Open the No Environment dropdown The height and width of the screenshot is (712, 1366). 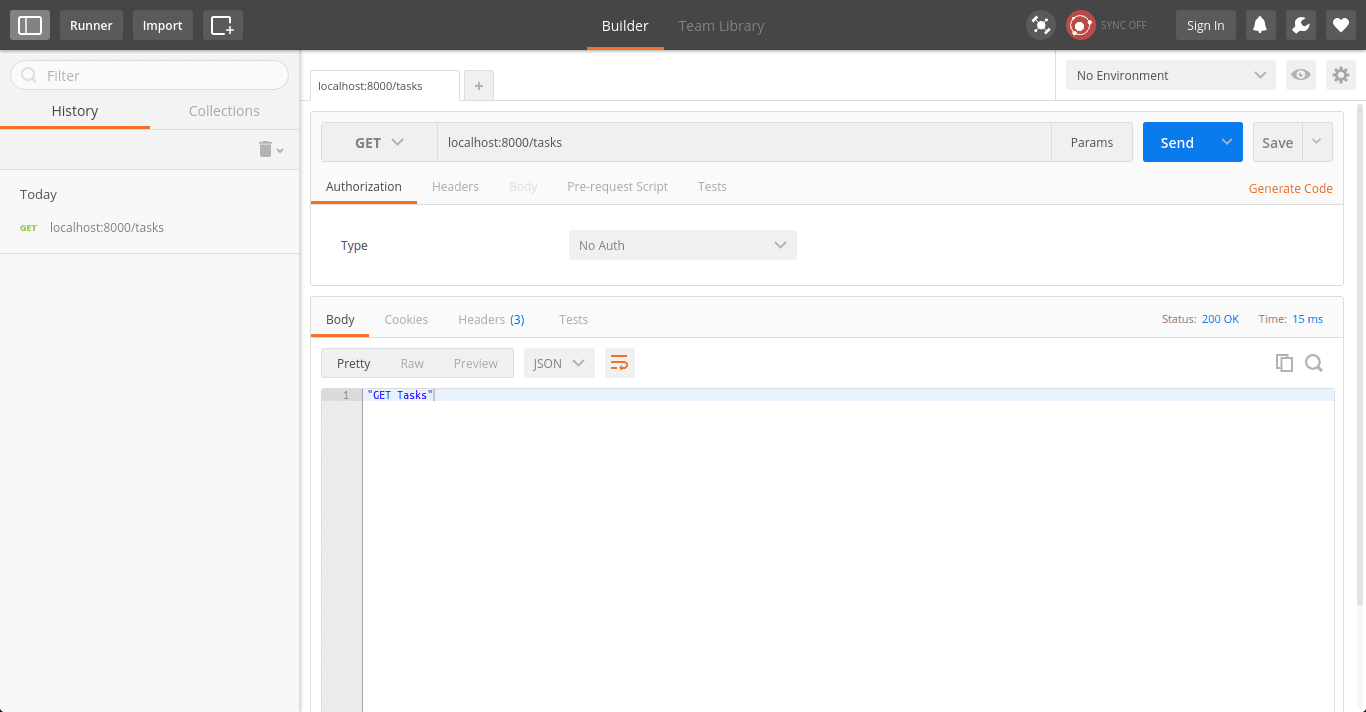(1171, 75)
